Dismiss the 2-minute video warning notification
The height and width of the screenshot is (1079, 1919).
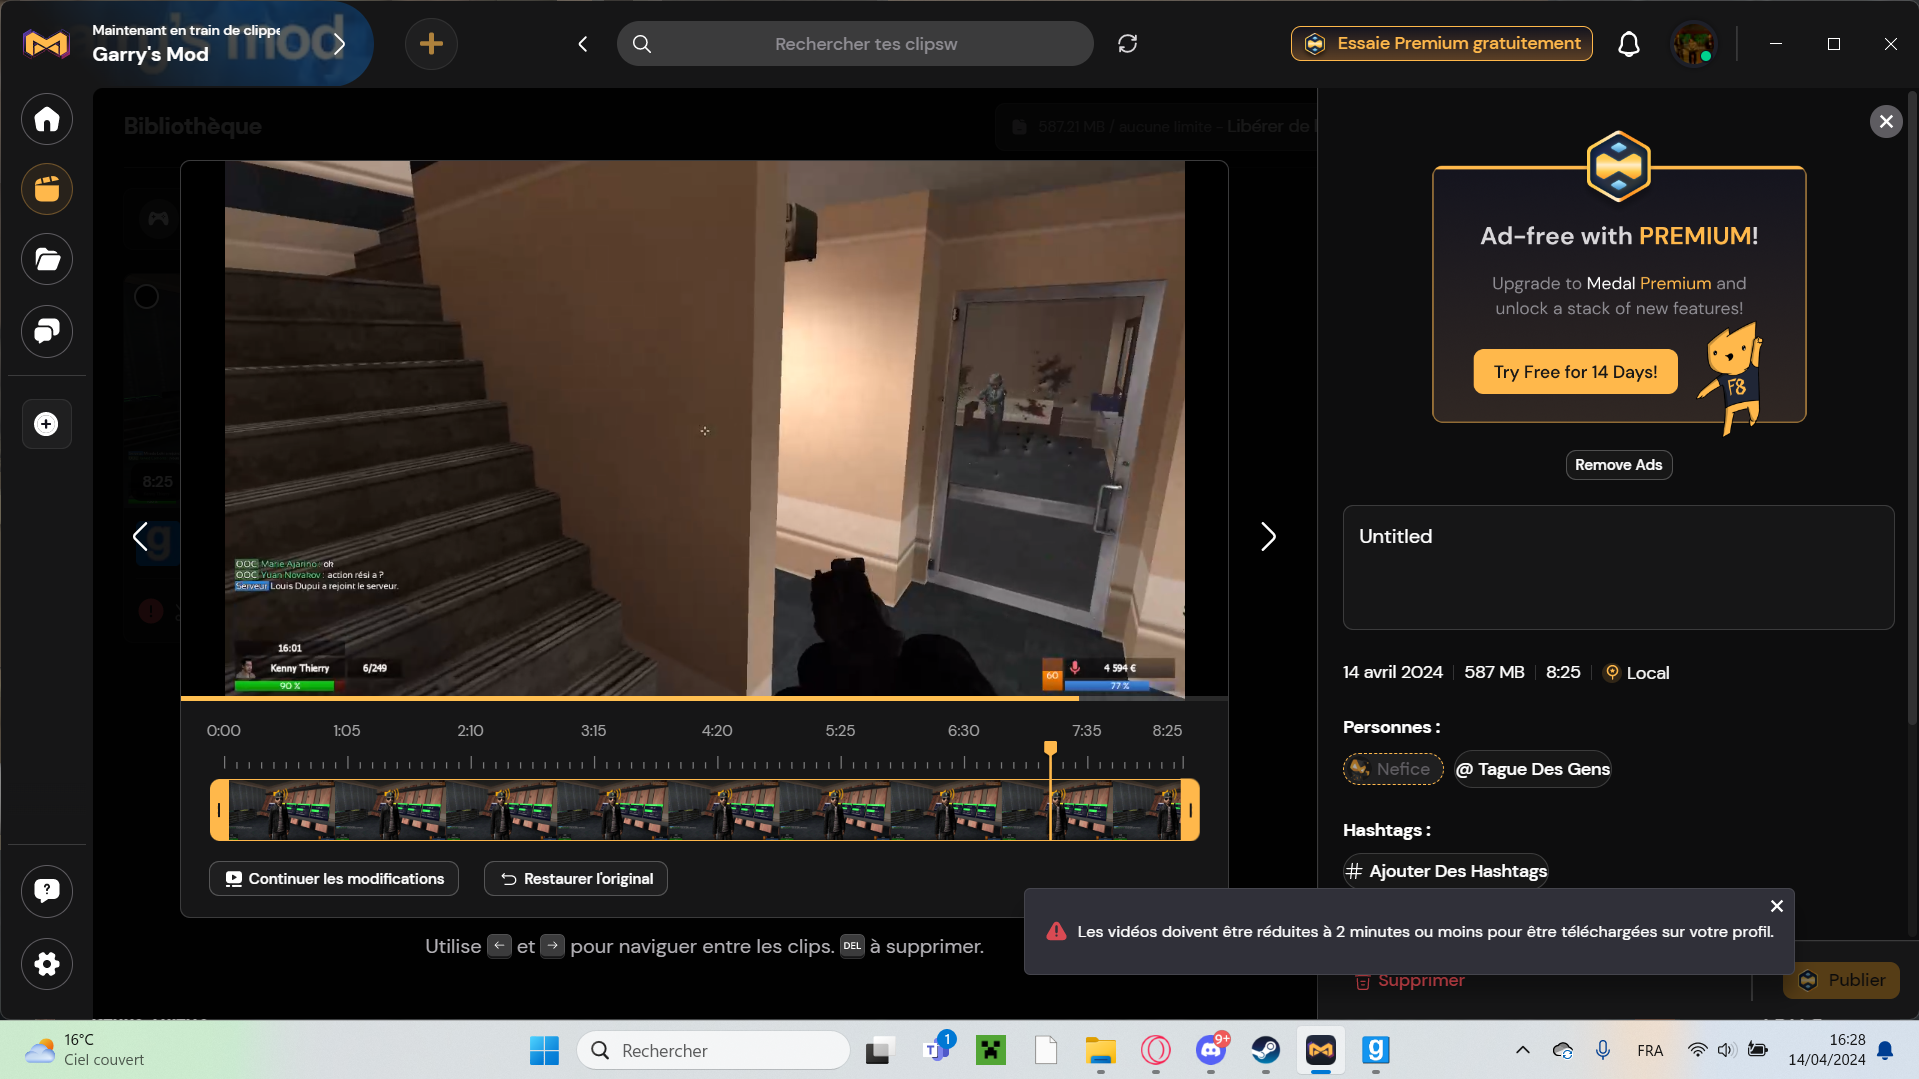pos(1777,906)
